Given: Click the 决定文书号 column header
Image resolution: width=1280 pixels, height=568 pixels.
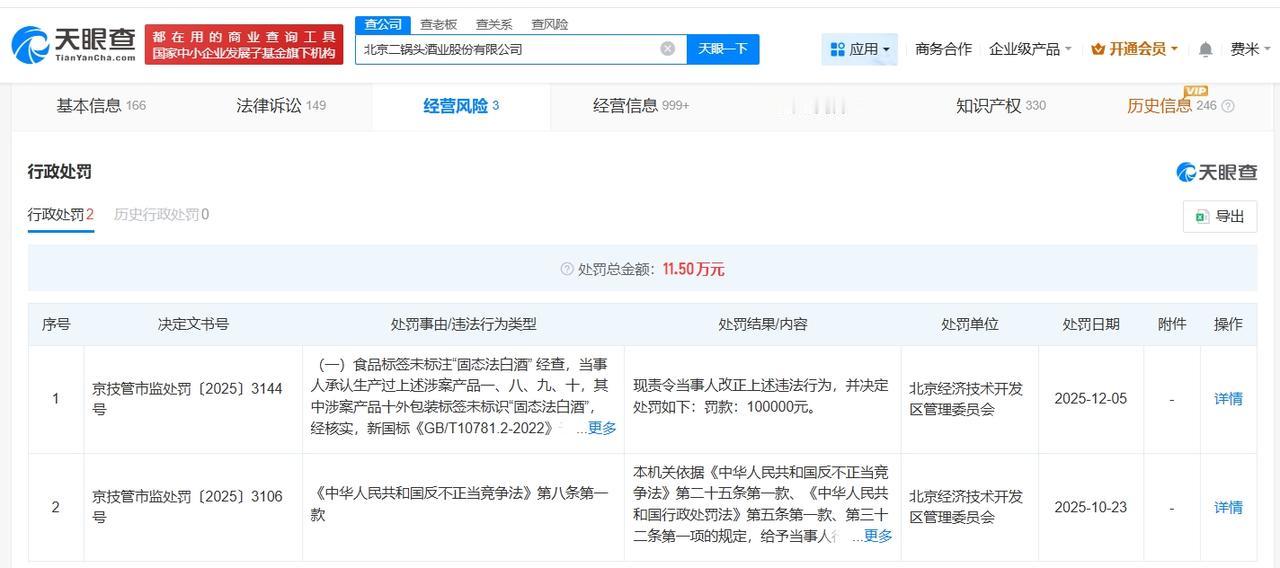Looking at the screenshot, I should (x=193, y=325).
